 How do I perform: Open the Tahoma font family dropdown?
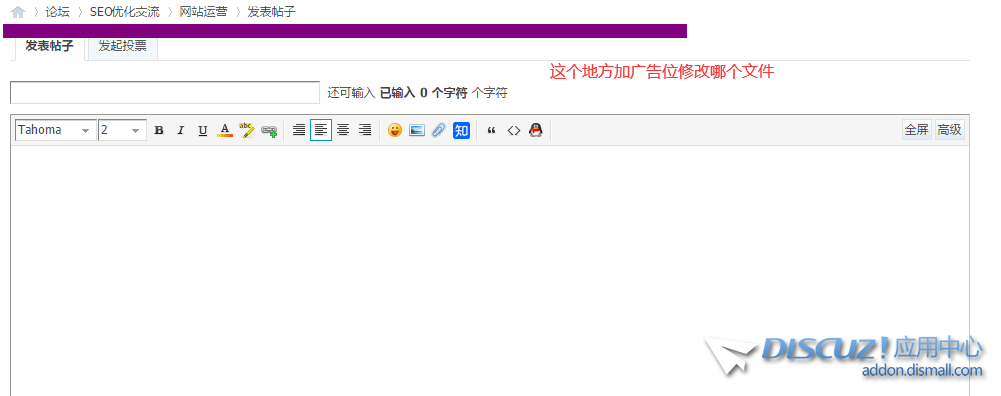point(56,130)
